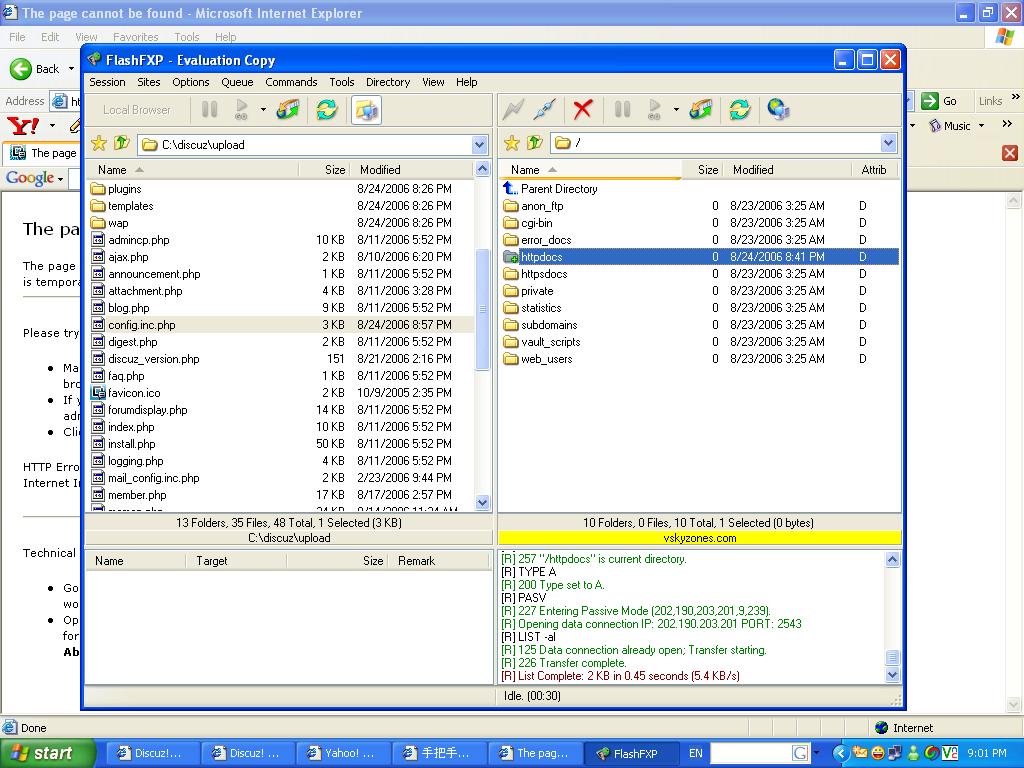Click the right pane pause icon

tap(622, 110)
